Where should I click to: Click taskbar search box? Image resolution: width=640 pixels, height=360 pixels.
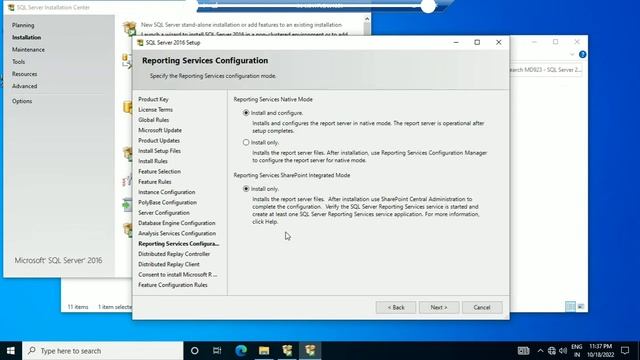click(x=103, y=351)
